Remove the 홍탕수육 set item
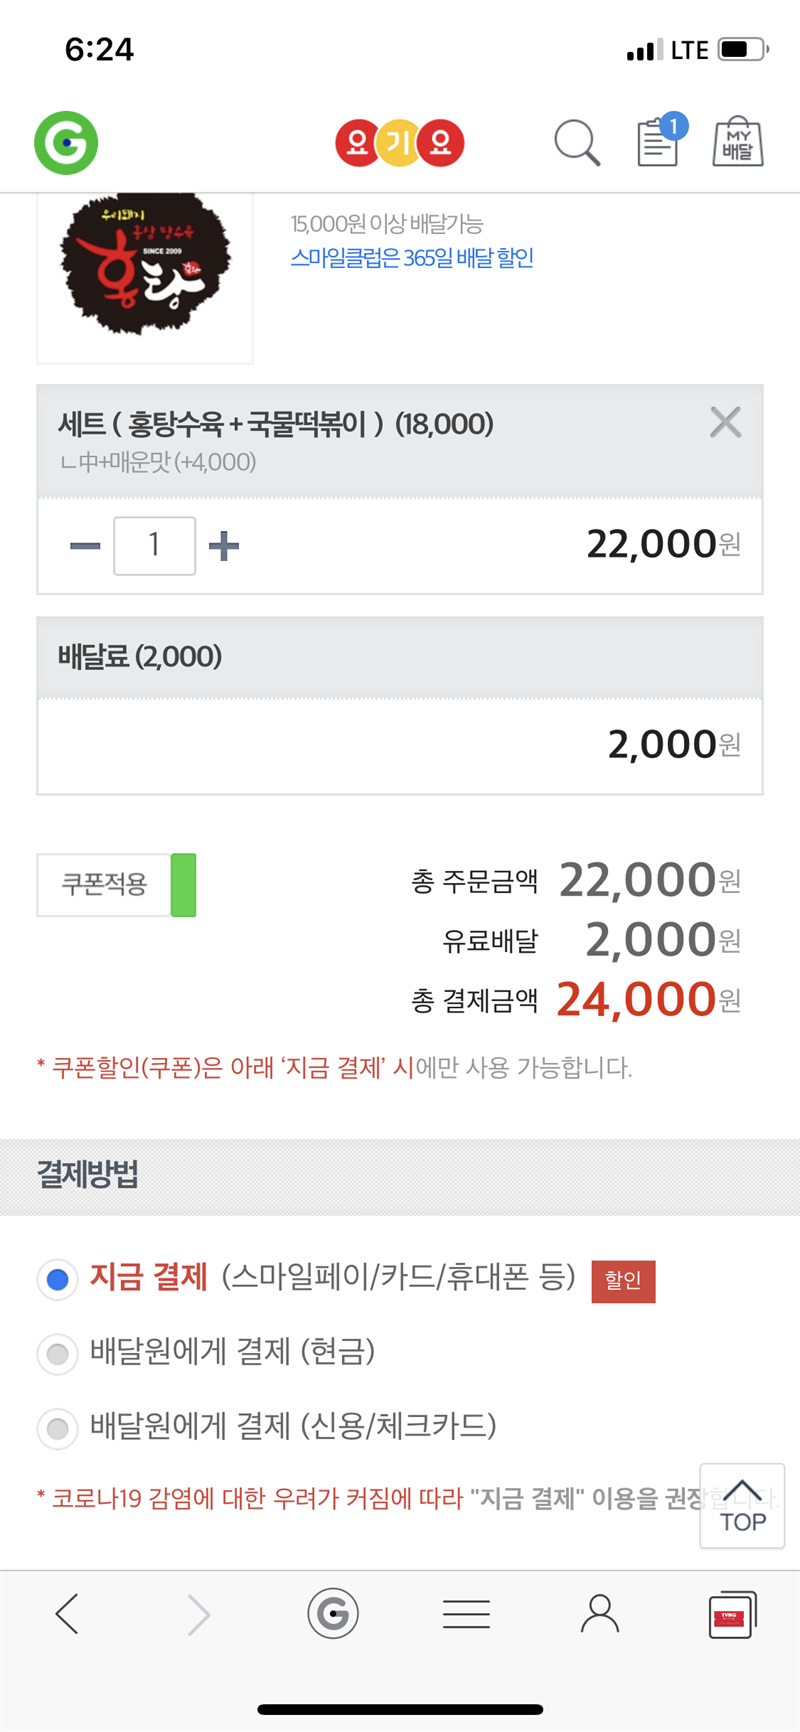This screenshot has height=1732, width=800. (725, 423)
